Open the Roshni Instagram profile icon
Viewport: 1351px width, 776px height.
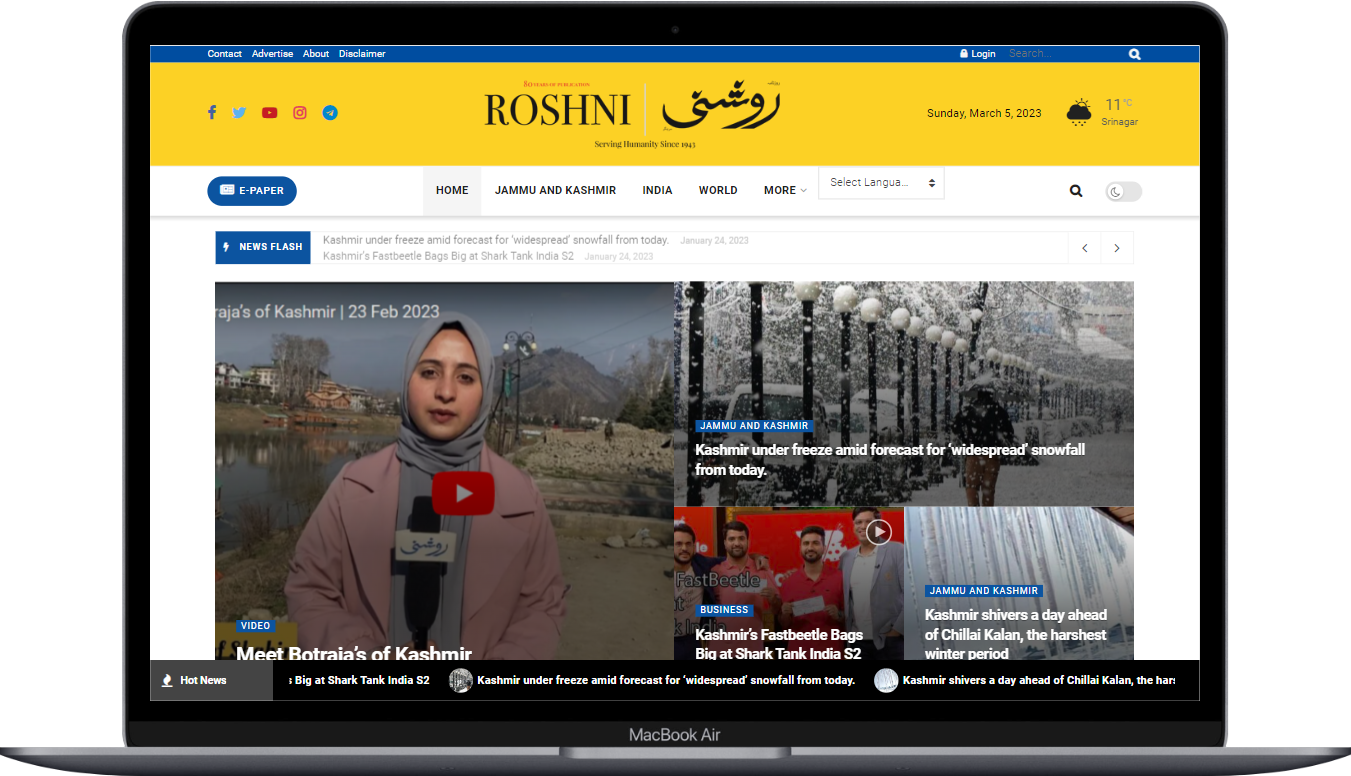tap(299, 113)
